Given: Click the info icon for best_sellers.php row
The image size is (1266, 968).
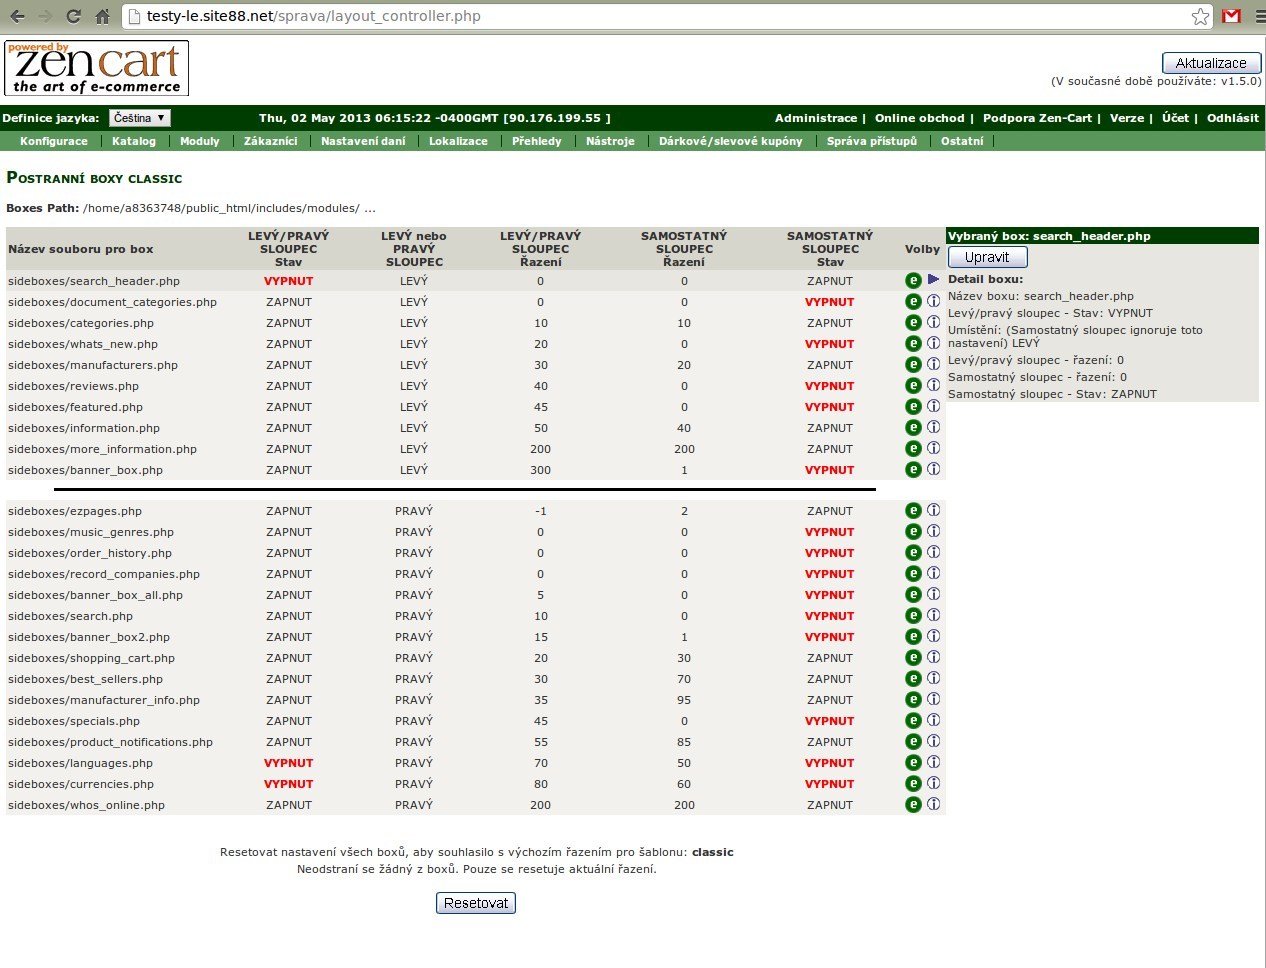Looking at the screenshot, I should (933, 678).
